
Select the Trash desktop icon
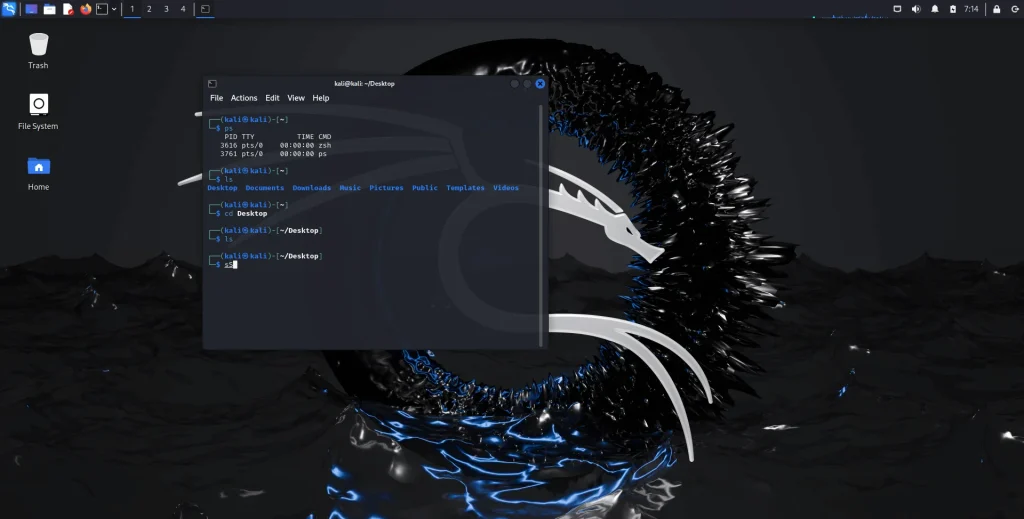point(39,51)
